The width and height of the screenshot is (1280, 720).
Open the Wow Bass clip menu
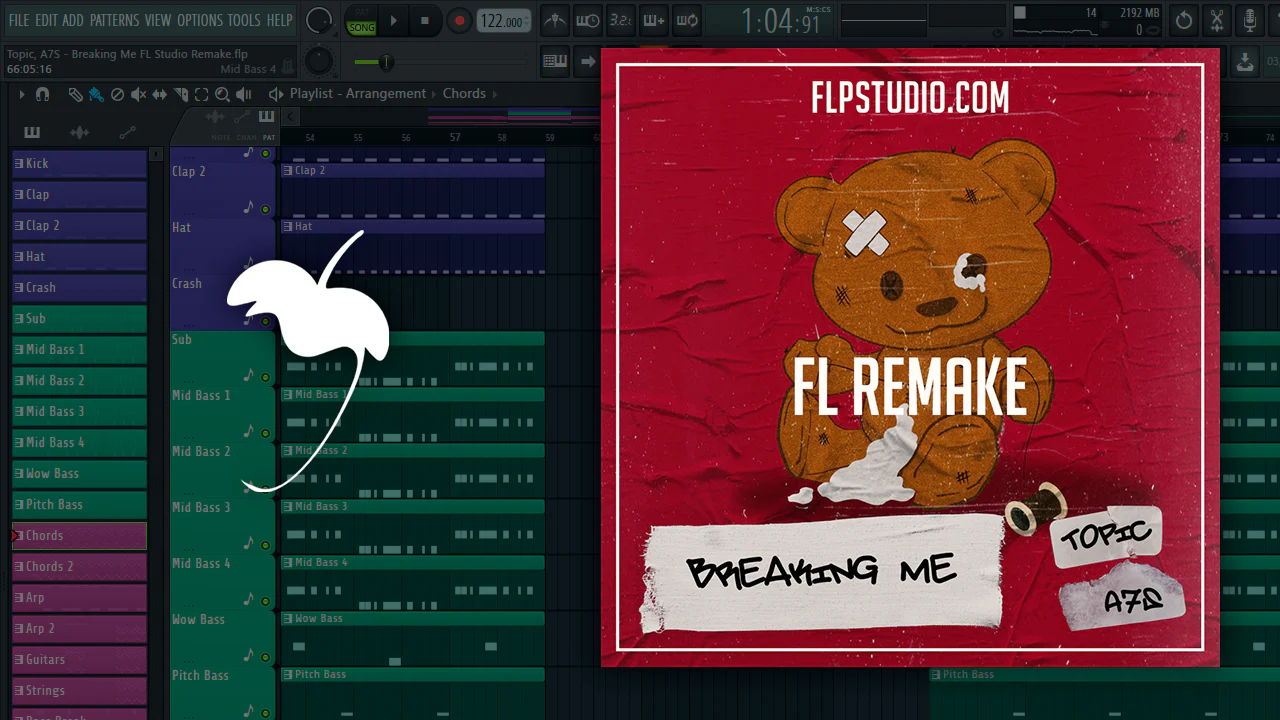(288, 619)
